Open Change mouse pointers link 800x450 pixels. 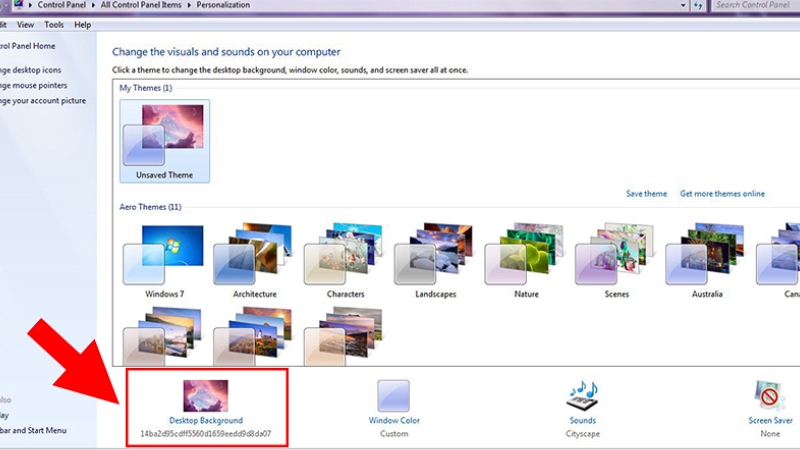(x=34, y=85)
